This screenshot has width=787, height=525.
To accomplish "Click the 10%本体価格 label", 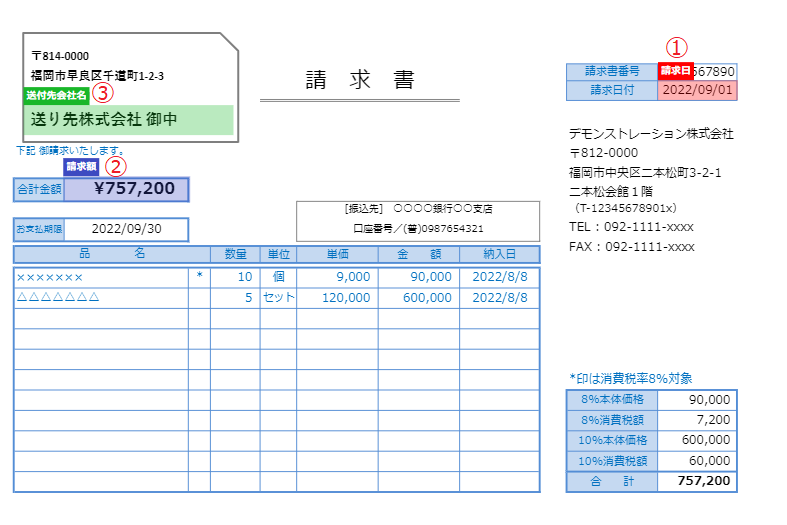I will tap(612, 441).
